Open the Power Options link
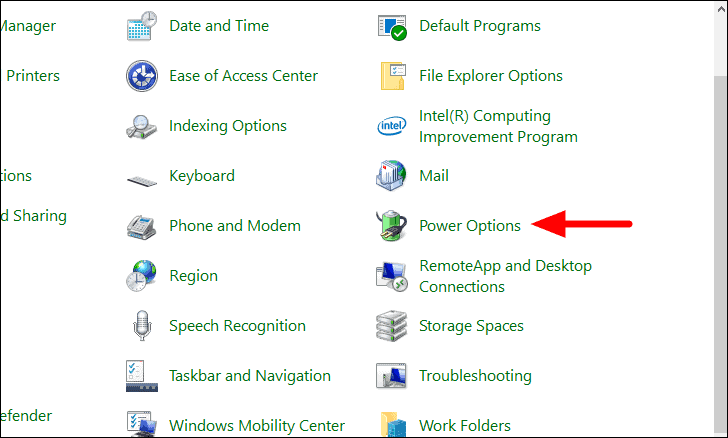728x438 pixels. pyautogui.click(x=469, y=226)
